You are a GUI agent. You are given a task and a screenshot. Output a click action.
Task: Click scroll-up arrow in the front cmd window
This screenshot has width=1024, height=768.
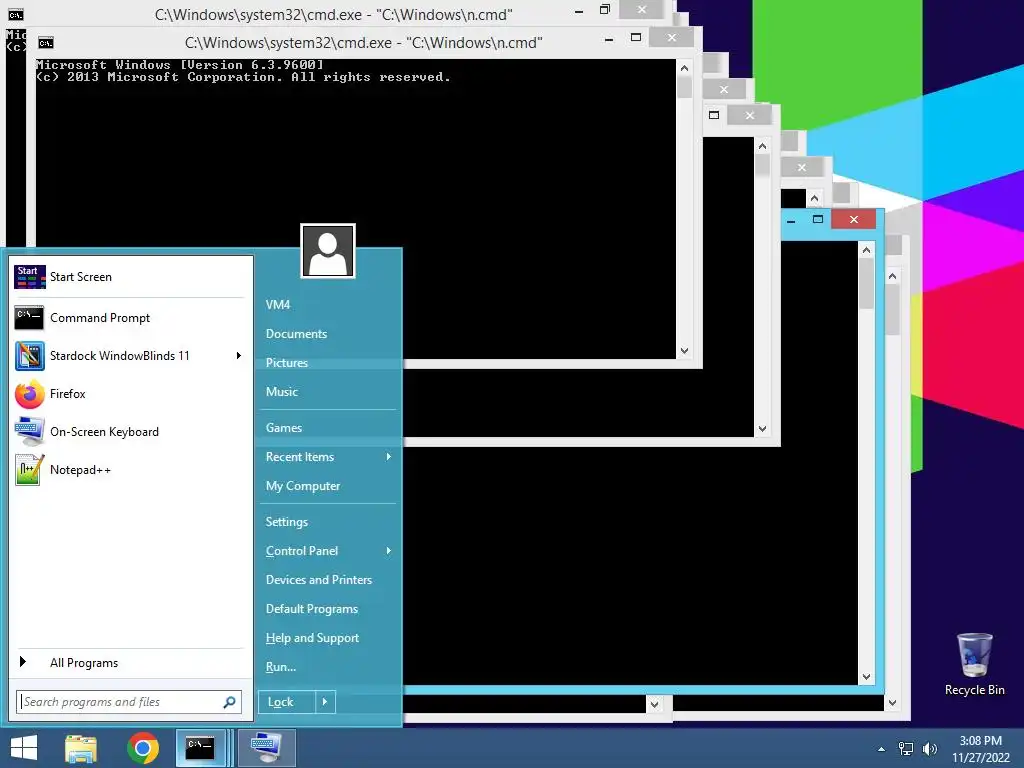coord(684,68)
